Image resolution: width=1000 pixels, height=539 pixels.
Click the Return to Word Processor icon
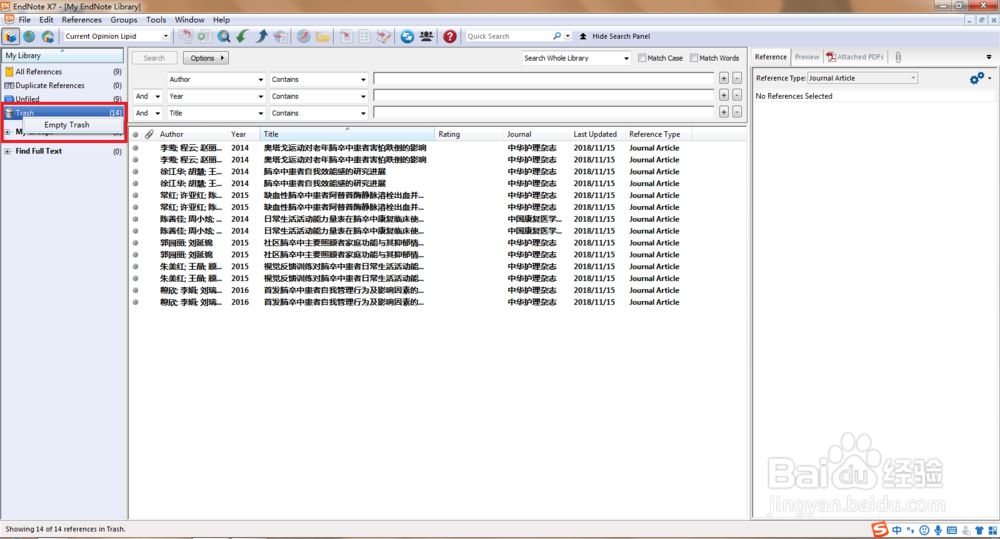pos(383,36)
